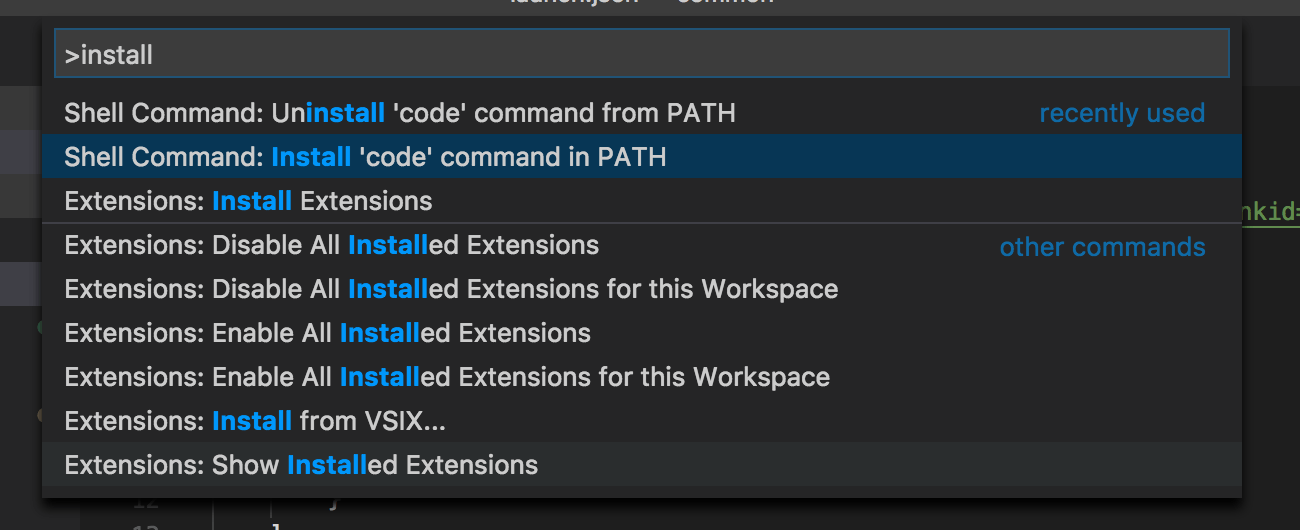Open Extensions: Show Installed Extensions

coord(301,465)
